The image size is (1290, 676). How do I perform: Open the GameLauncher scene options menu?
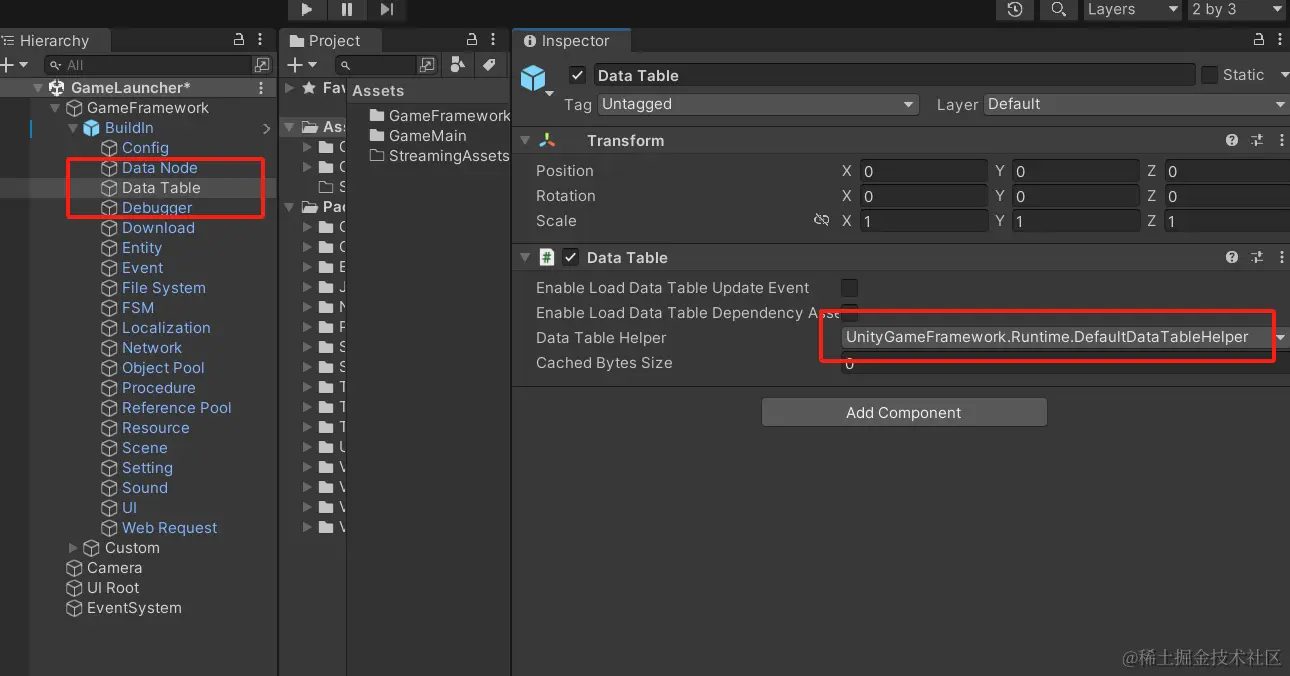tap(262, 88)
